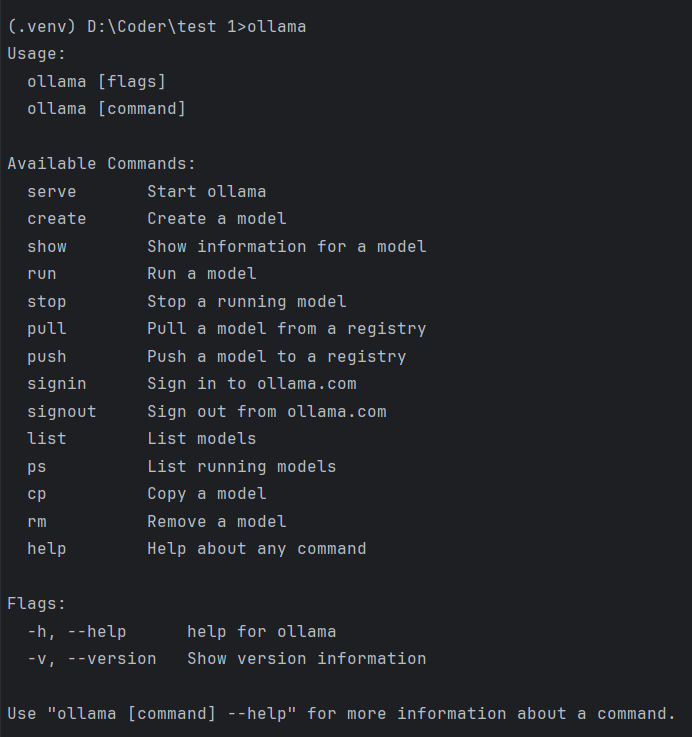Click the 'signout' command name
This screenshot has height=737, width=692.
point(61,411)
